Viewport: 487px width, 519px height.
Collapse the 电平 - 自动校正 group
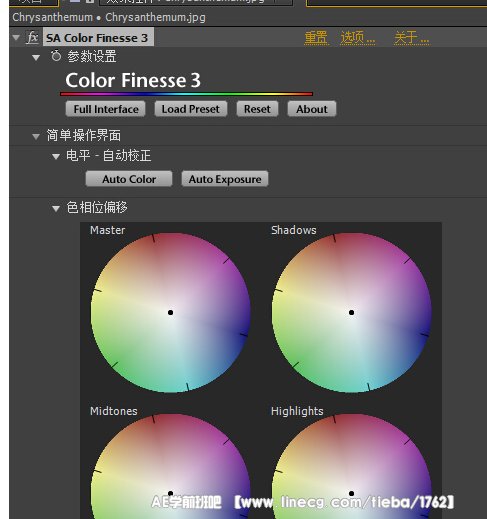click(56, 156)
